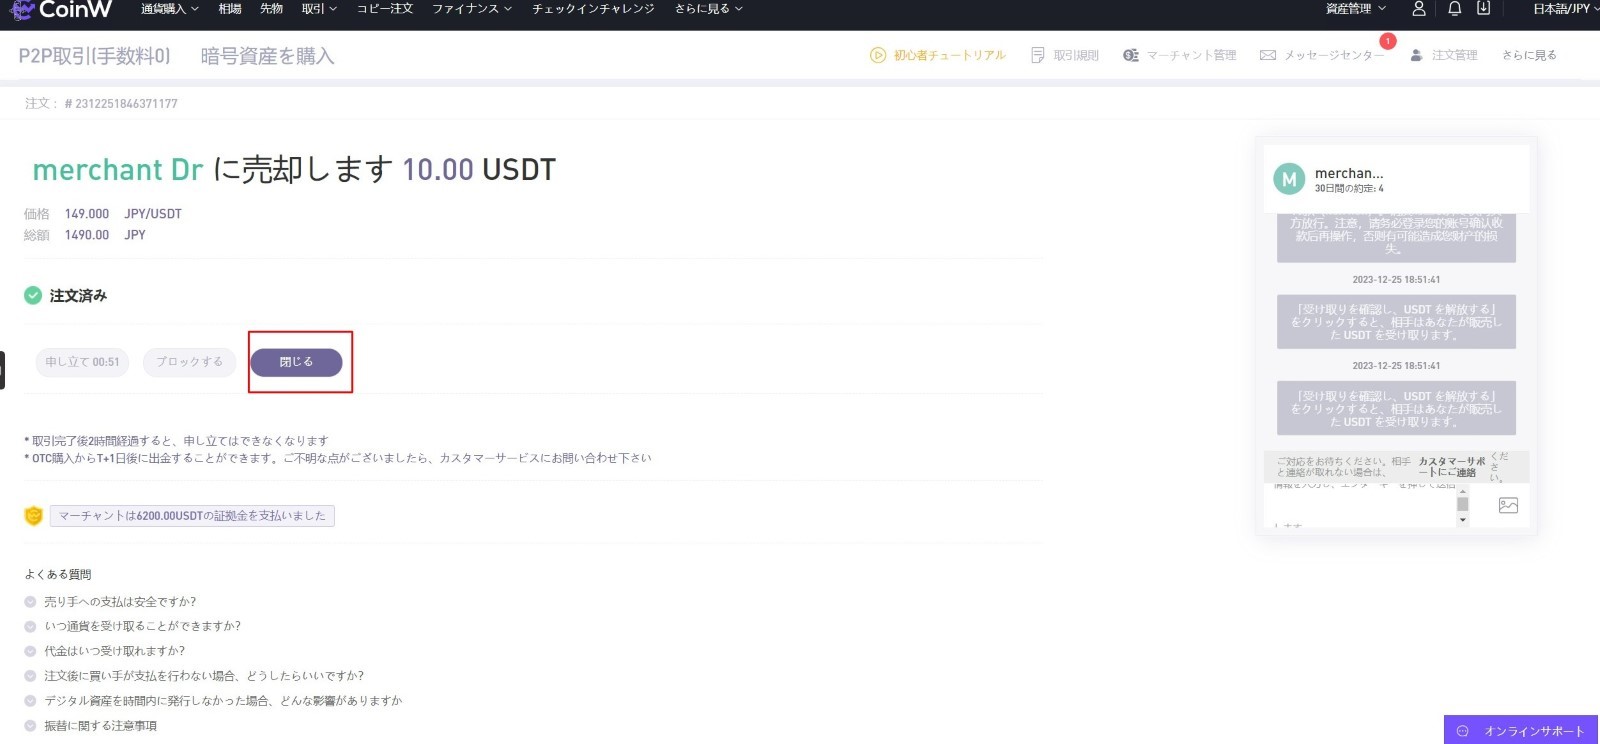
Task: Click the 閉じる button
Action: 296,362
